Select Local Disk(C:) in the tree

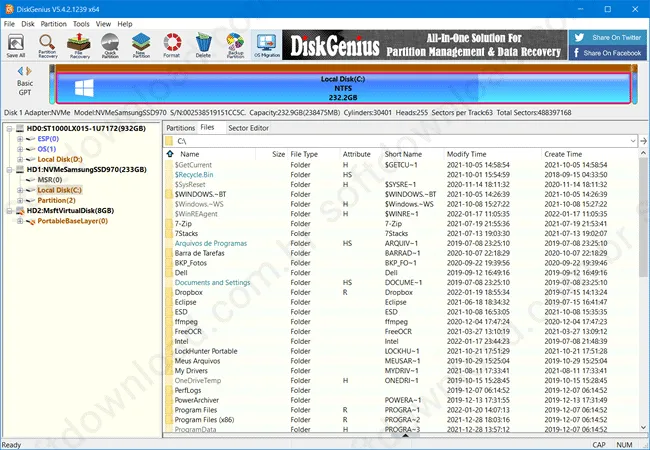point(59,190)
